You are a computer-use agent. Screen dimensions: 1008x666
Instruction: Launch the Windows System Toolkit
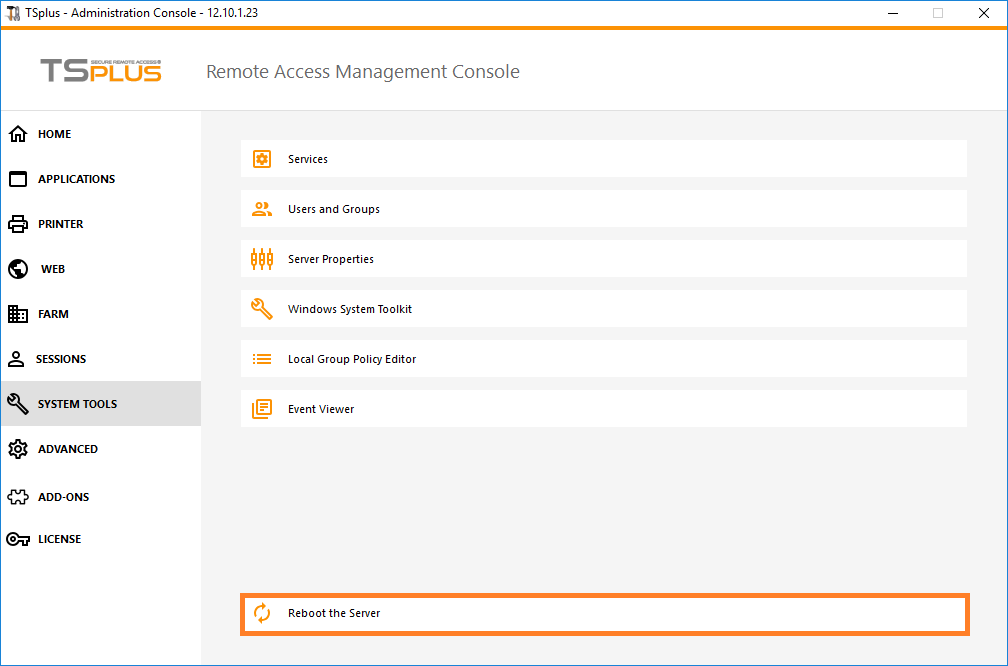350,309
